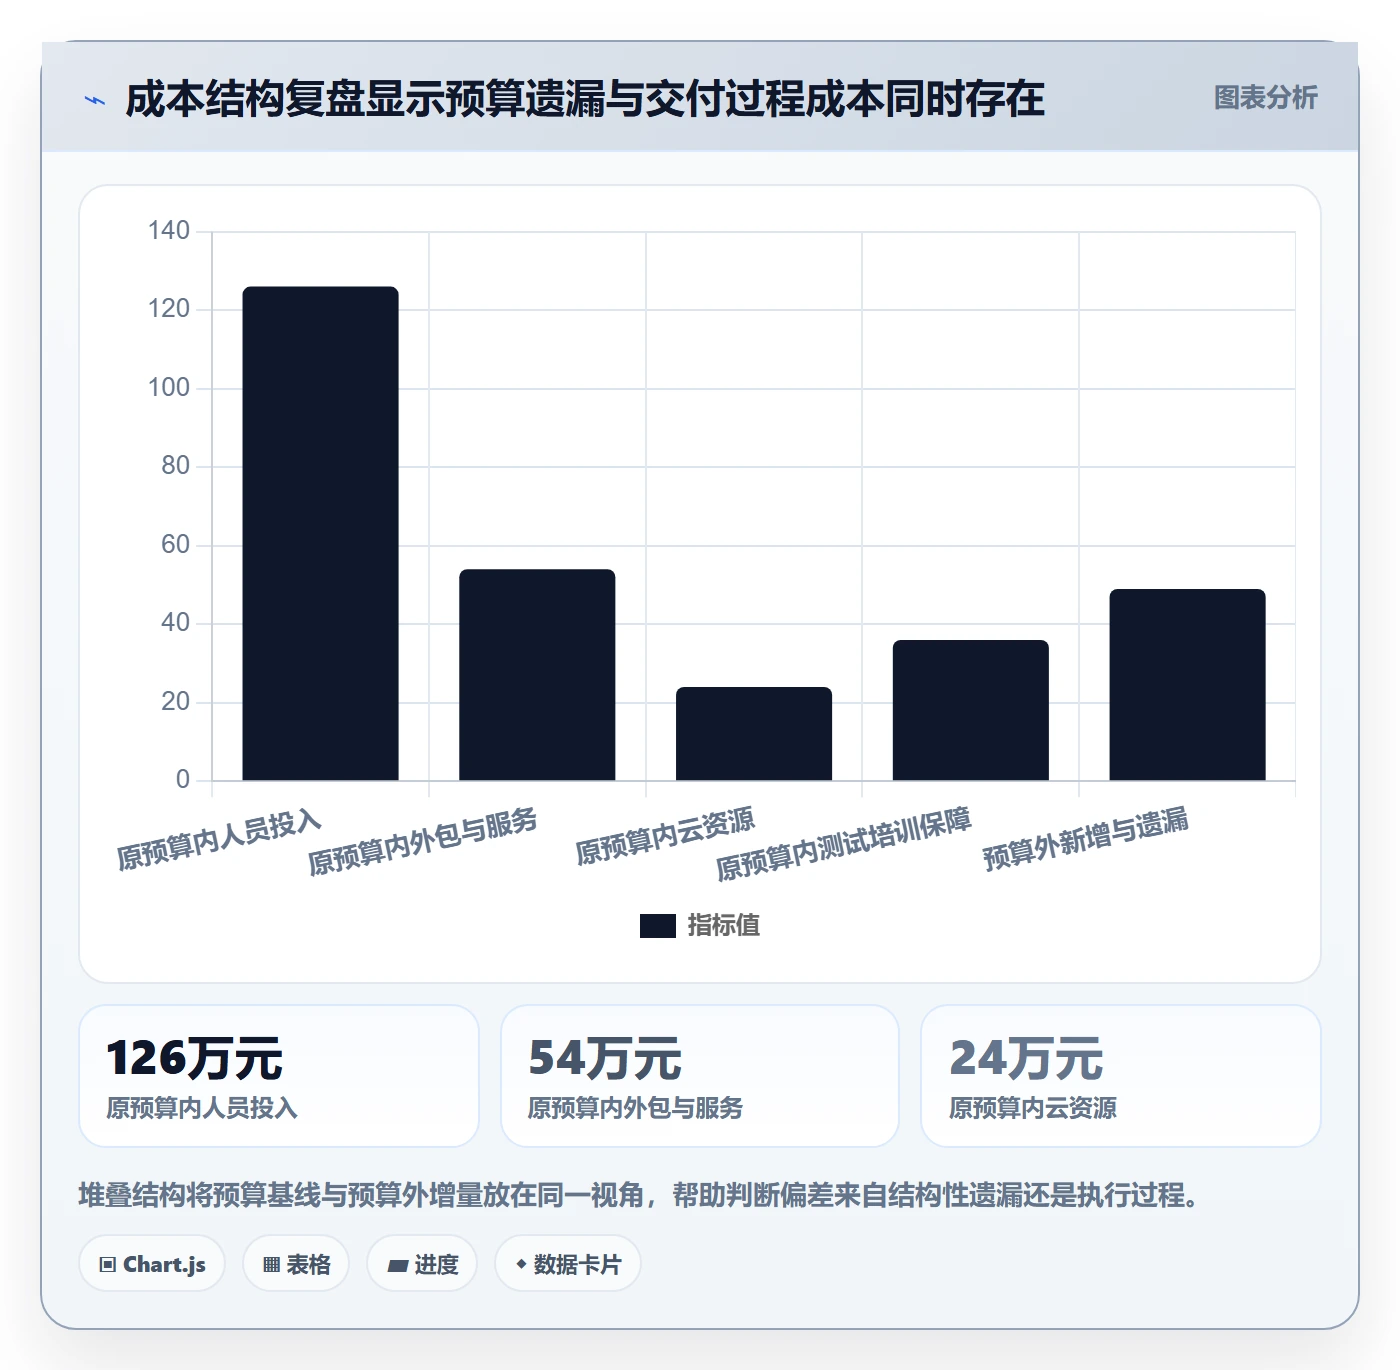Click the 图表分析 label in header
The image size is (1400, 1370).
click(x=1265, y=98)
